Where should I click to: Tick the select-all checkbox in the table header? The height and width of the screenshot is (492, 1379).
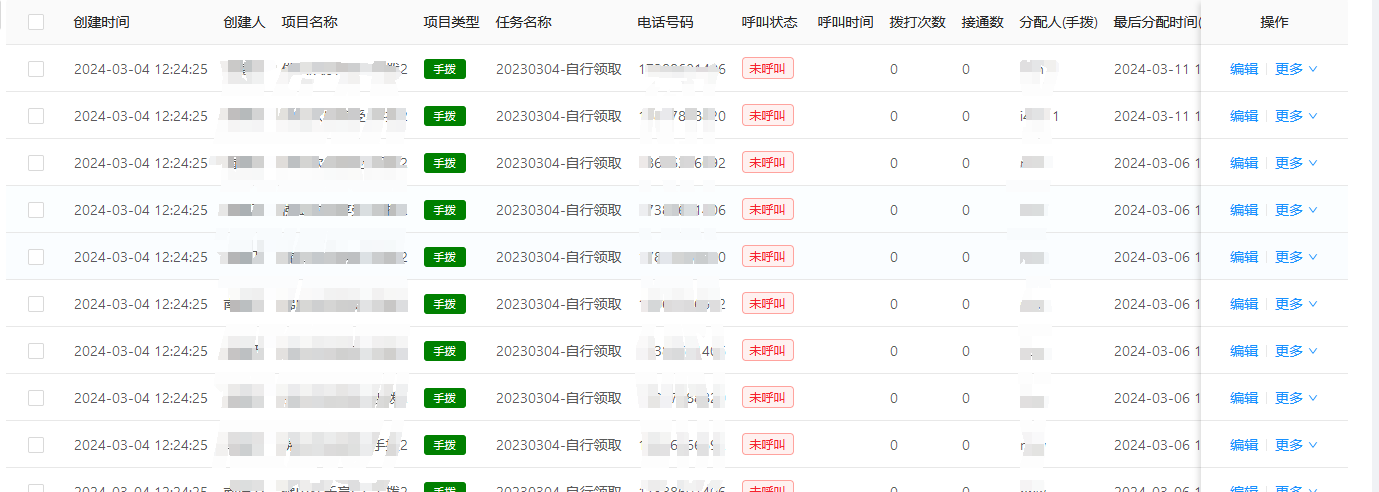pos(36,22)
